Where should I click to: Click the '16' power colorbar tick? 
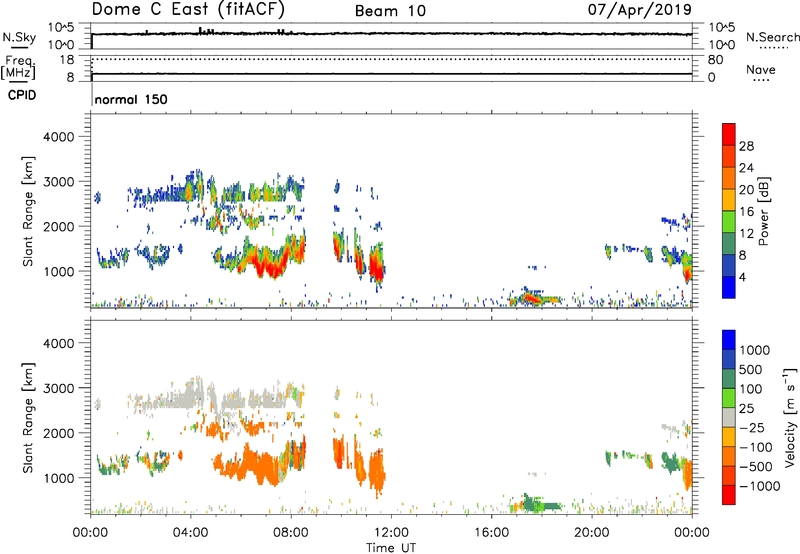(x=746, y=212)
